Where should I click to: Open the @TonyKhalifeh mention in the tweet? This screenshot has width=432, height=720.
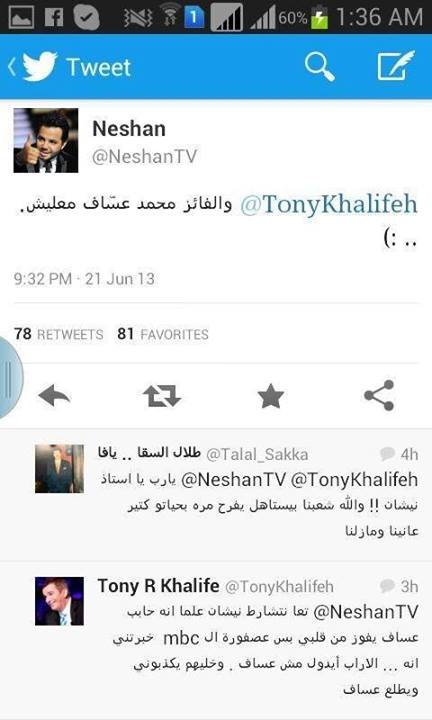click(329, 204)
